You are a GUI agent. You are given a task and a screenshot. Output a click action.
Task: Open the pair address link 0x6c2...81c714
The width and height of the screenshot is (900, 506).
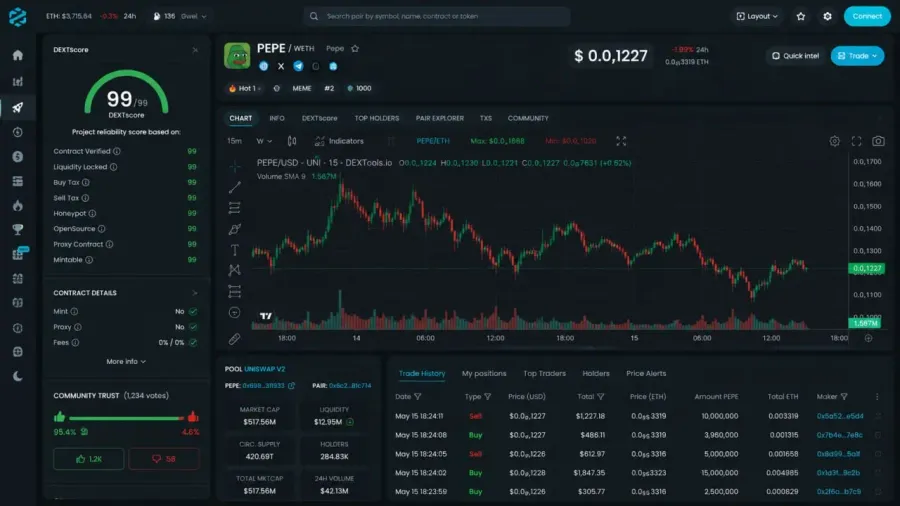coord(350,386)
